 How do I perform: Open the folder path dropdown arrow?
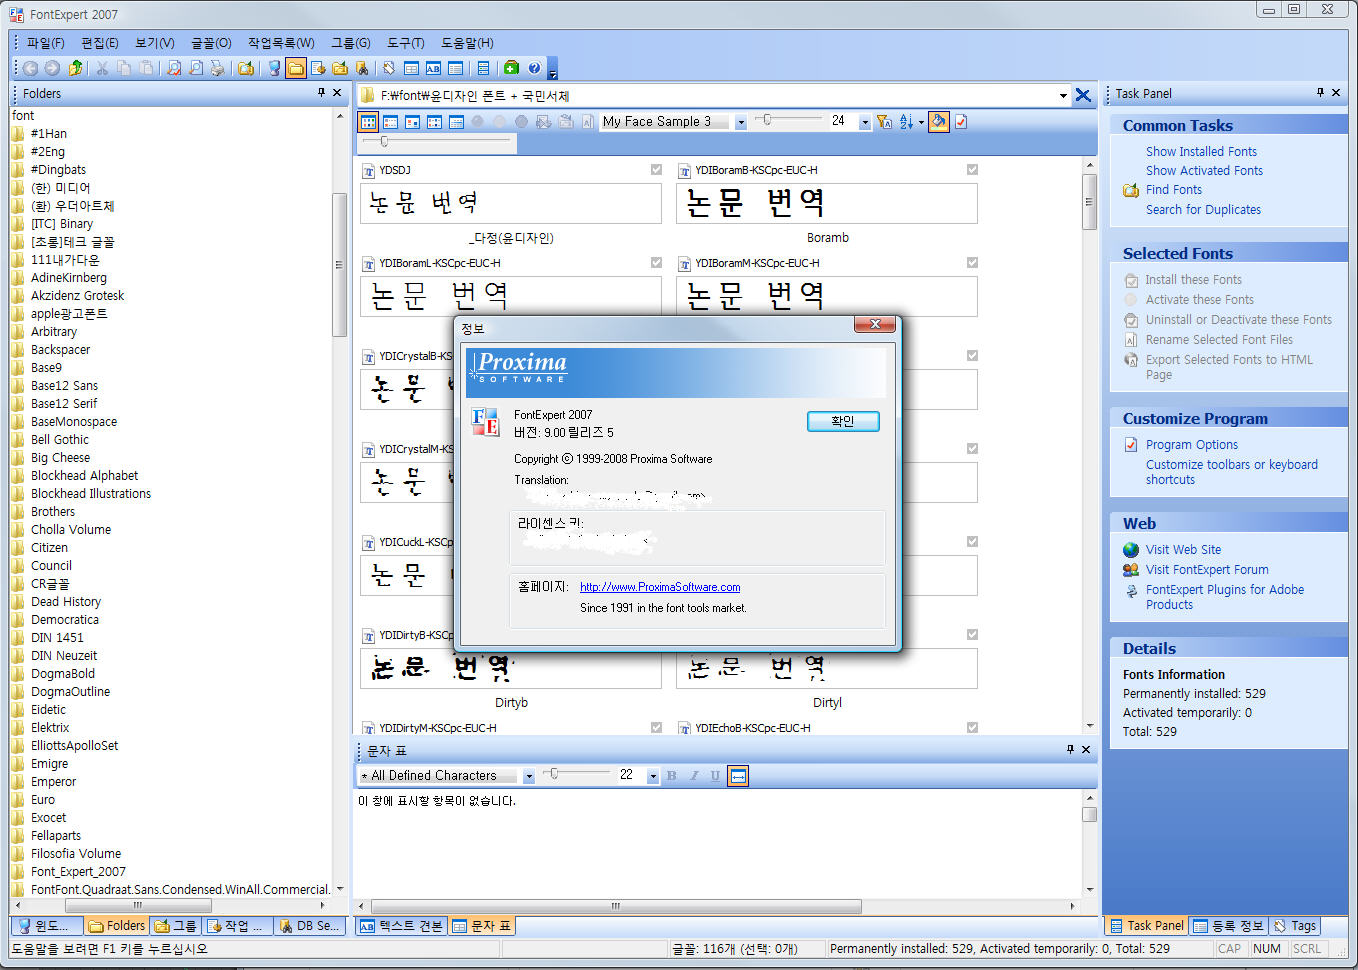point(1063,96)
